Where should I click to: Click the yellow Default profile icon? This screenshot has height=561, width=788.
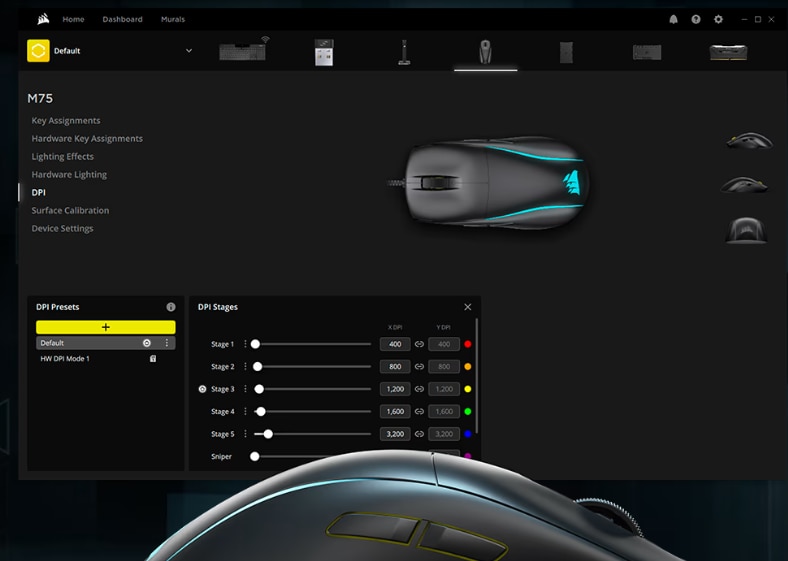(38, 51)
